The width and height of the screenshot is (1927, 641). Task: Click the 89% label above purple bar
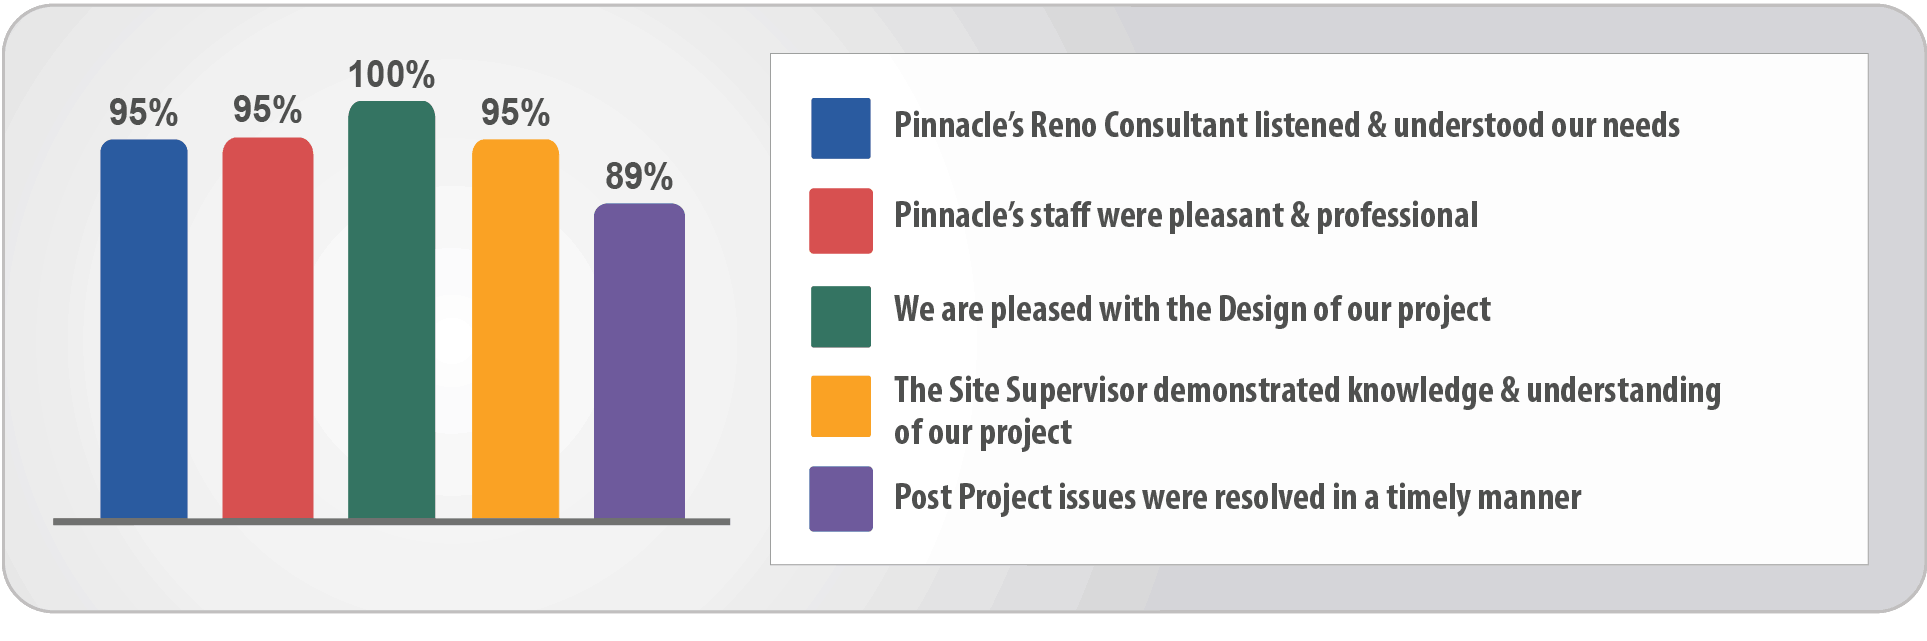(640, 177)
